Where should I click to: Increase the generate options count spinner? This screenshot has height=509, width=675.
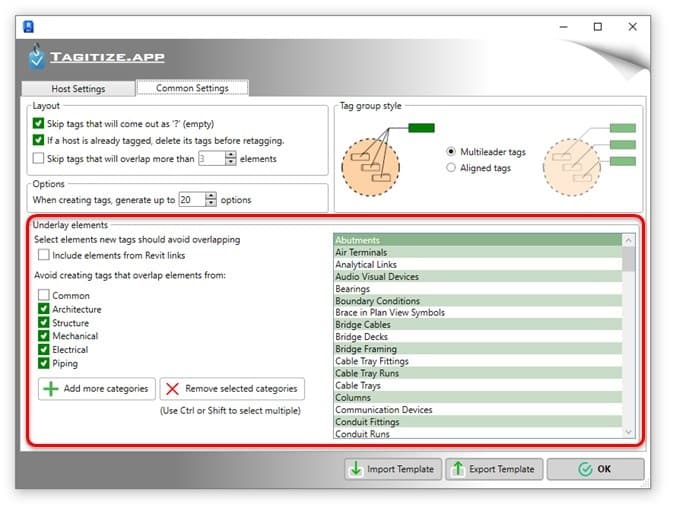211,196
